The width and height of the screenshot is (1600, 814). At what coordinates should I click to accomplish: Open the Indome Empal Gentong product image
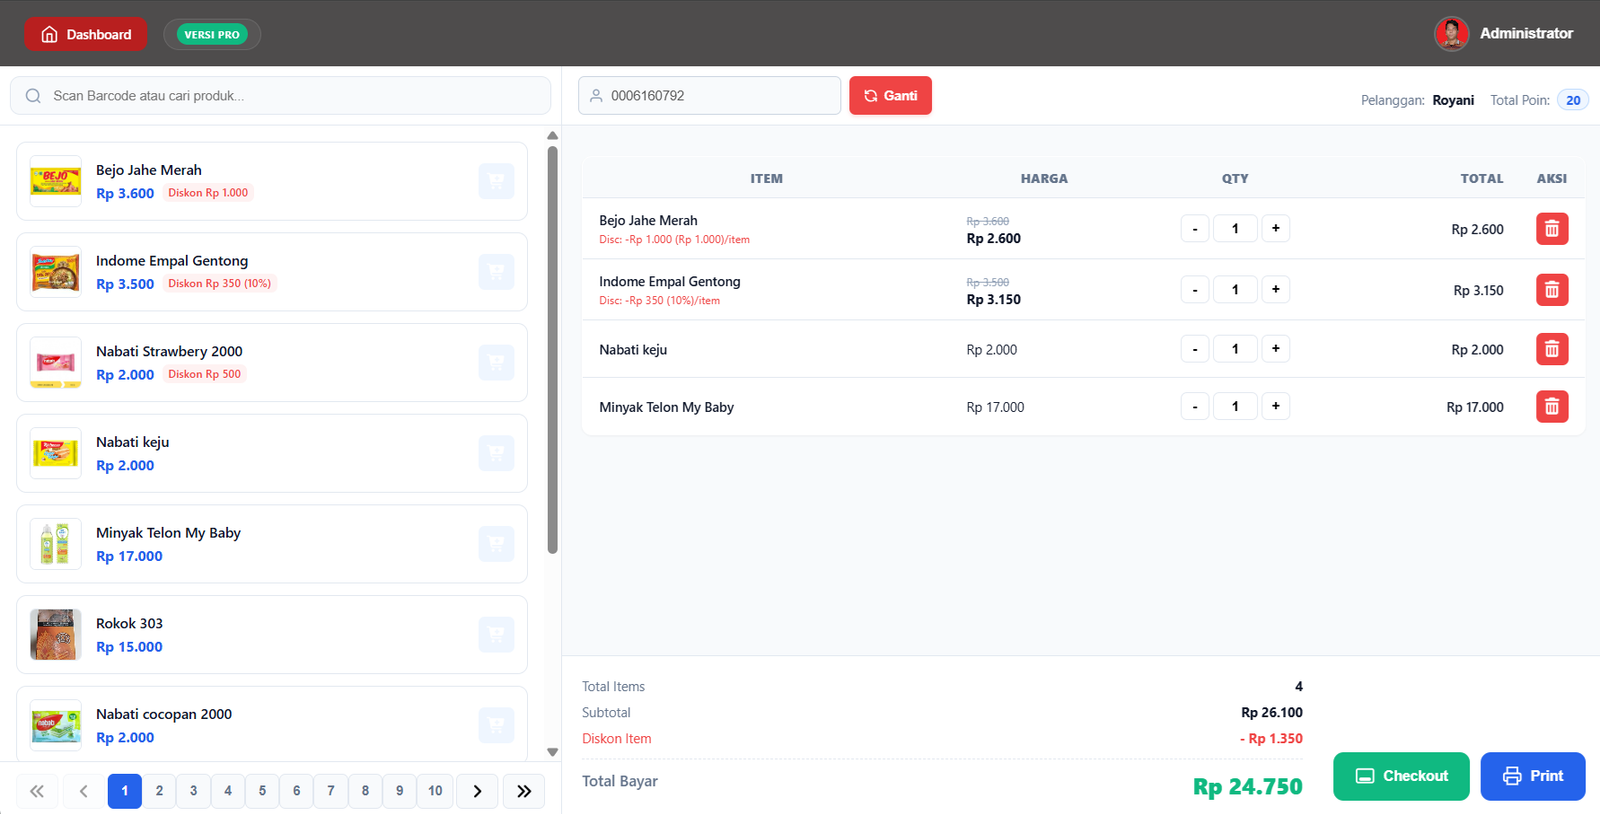[x=56, y=272]
